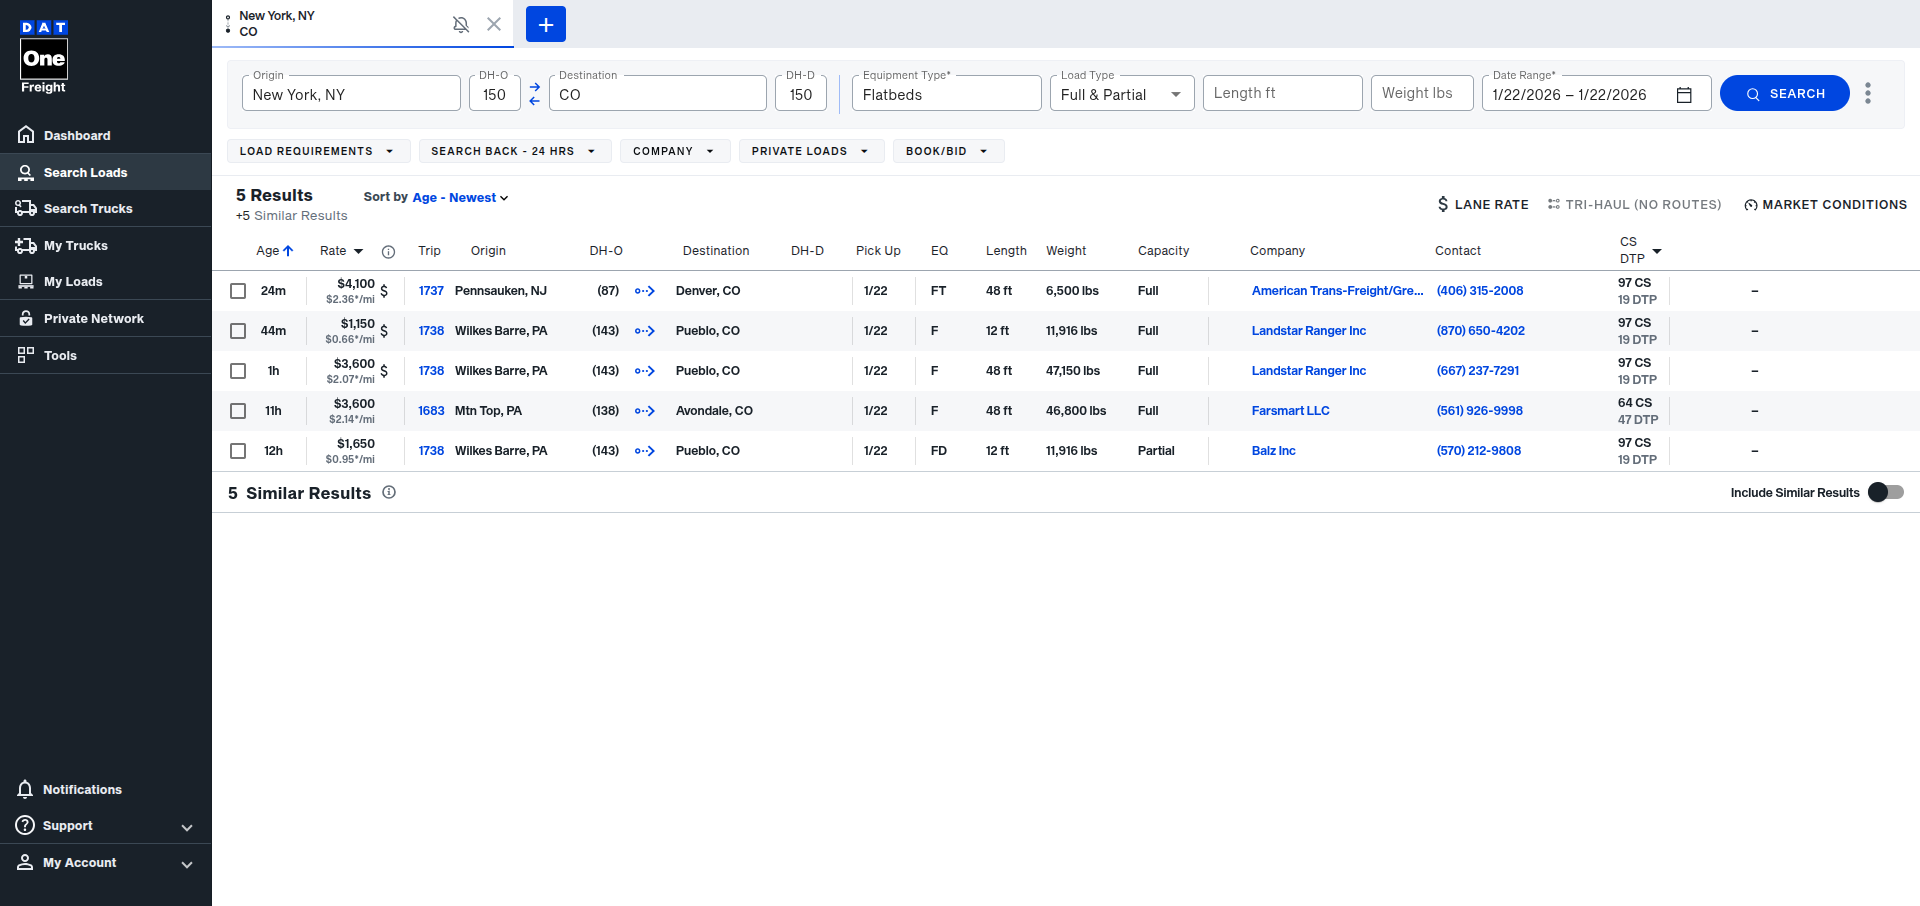The width and height of the screenshot is (1920, 906).
Task: Click the swap origin and destination arrows icon
Action: tap(534, 94)
